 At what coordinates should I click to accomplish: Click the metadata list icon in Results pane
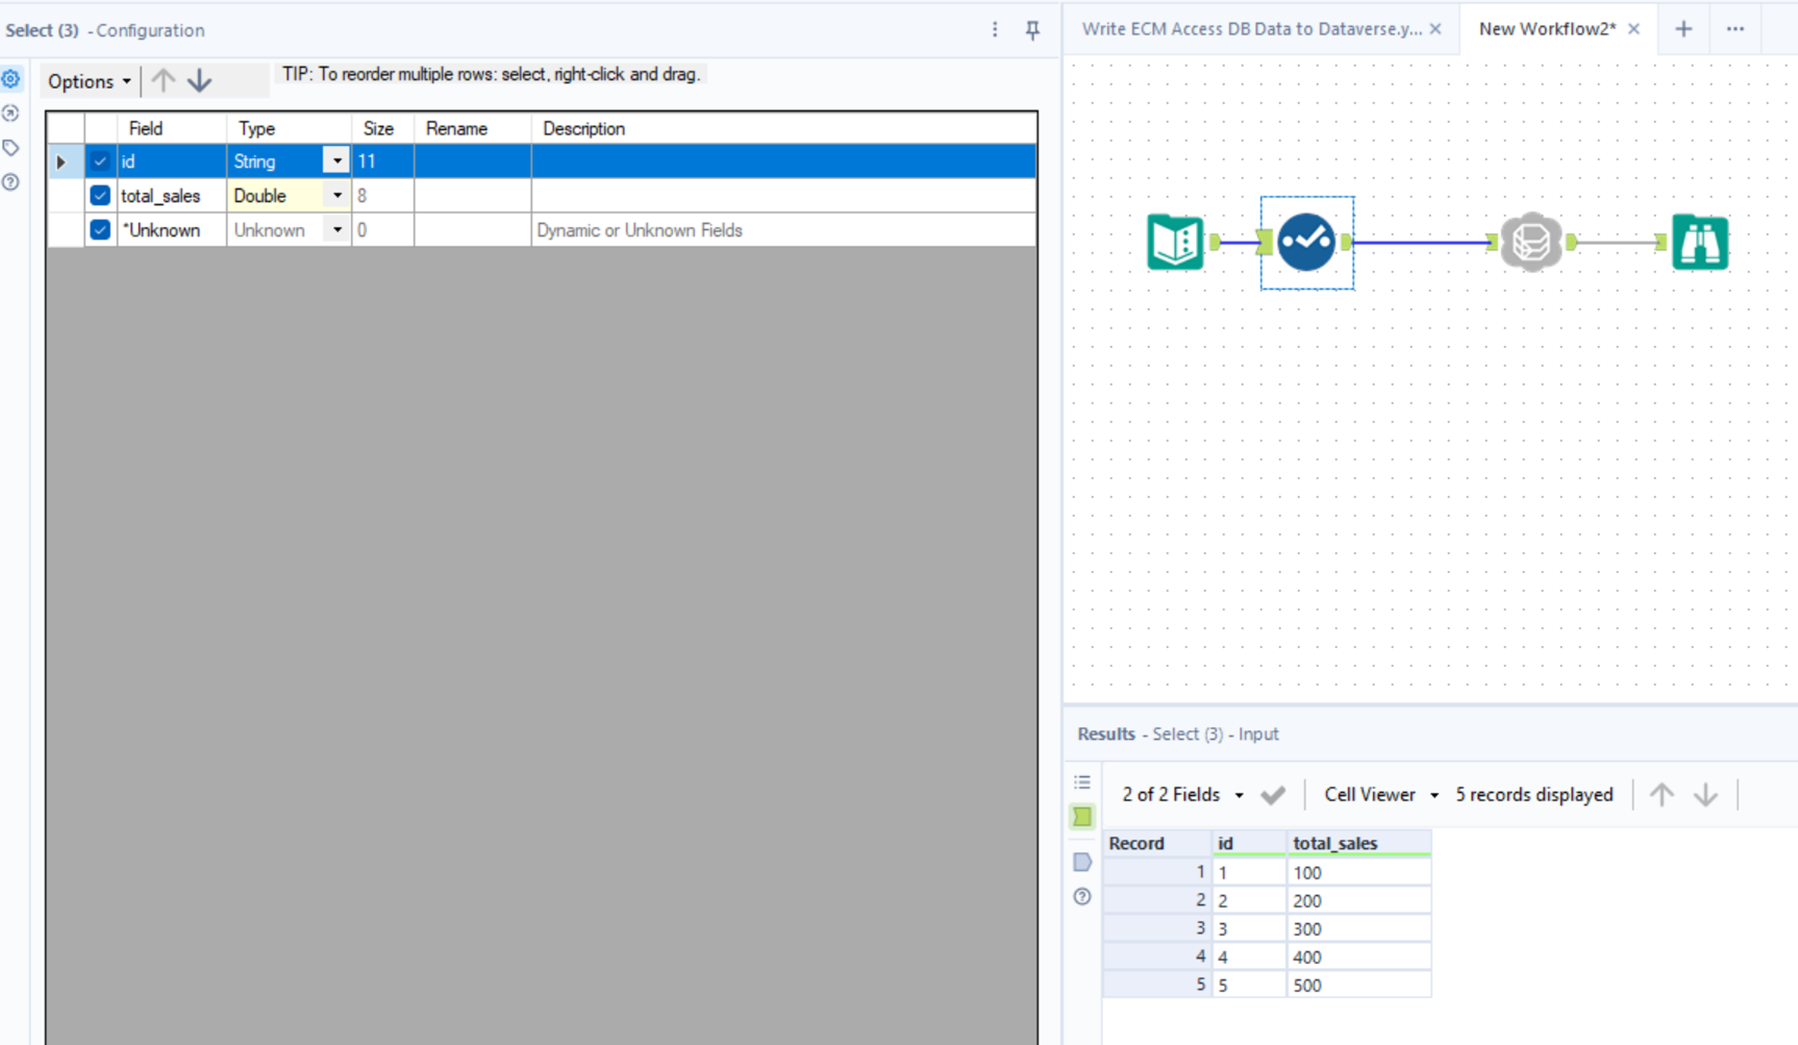(1081, 781)
